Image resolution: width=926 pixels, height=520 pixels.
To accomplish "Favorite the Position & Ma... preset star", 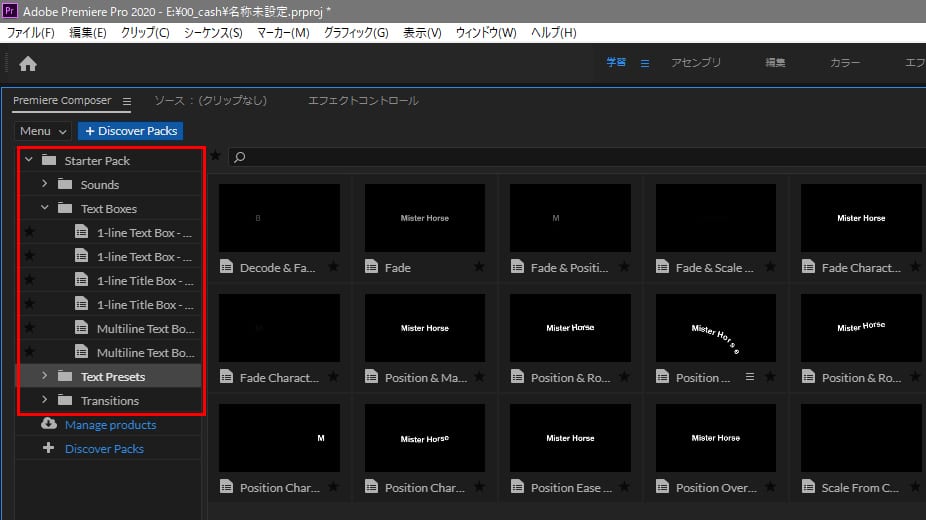I will [479, 377].
